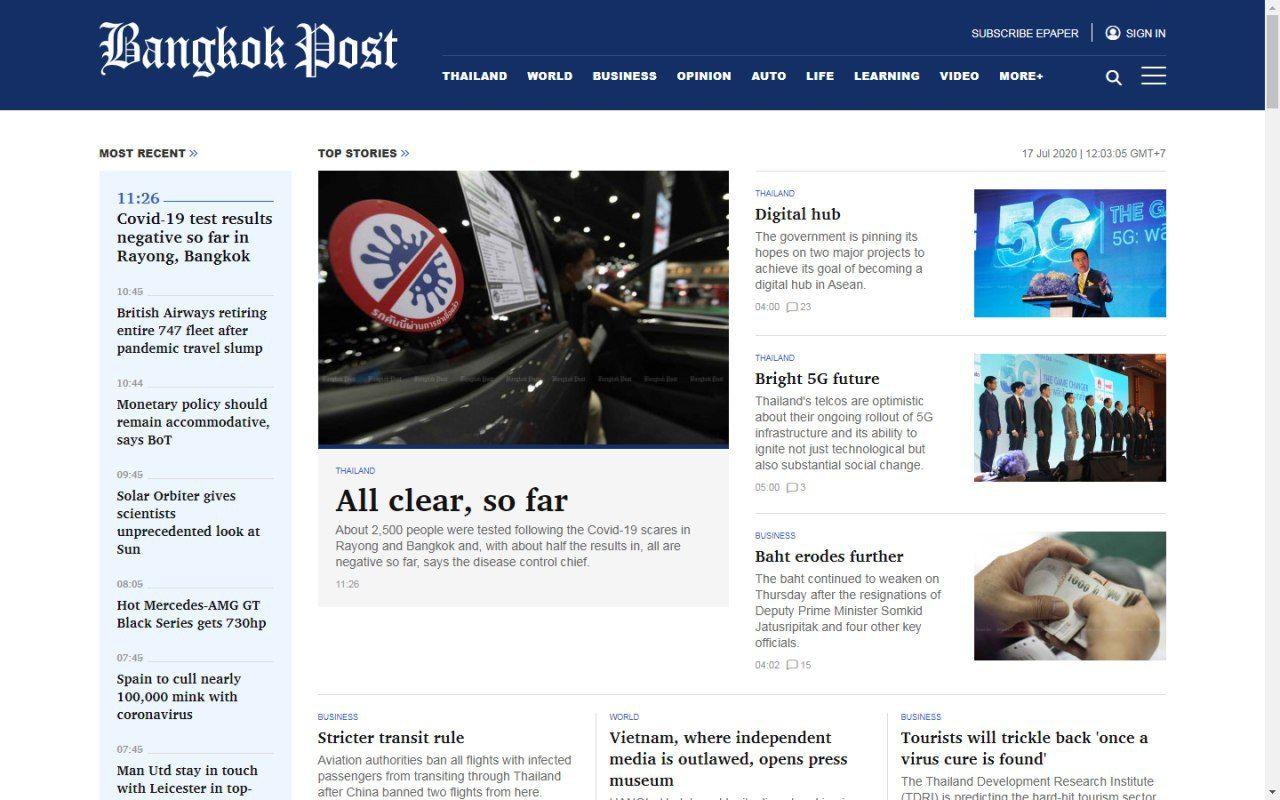Go to the Opinion section

[x=703, y=76]
